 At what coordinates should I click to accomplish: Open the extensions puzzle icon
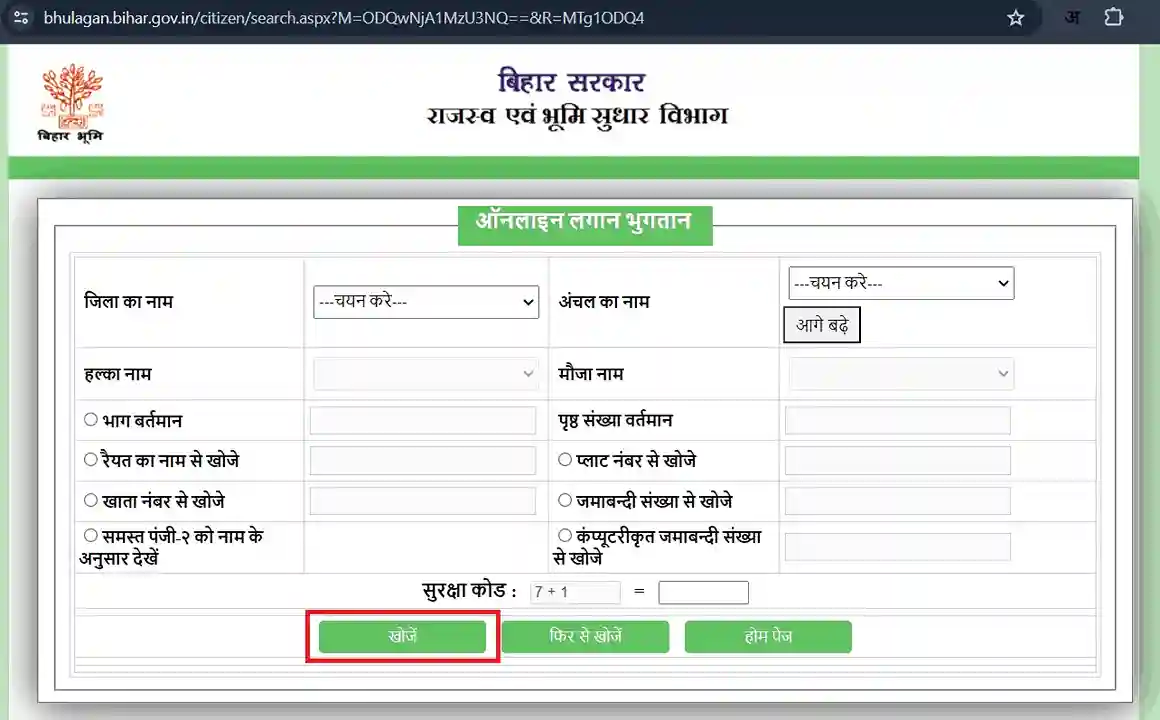(1113, 17)
